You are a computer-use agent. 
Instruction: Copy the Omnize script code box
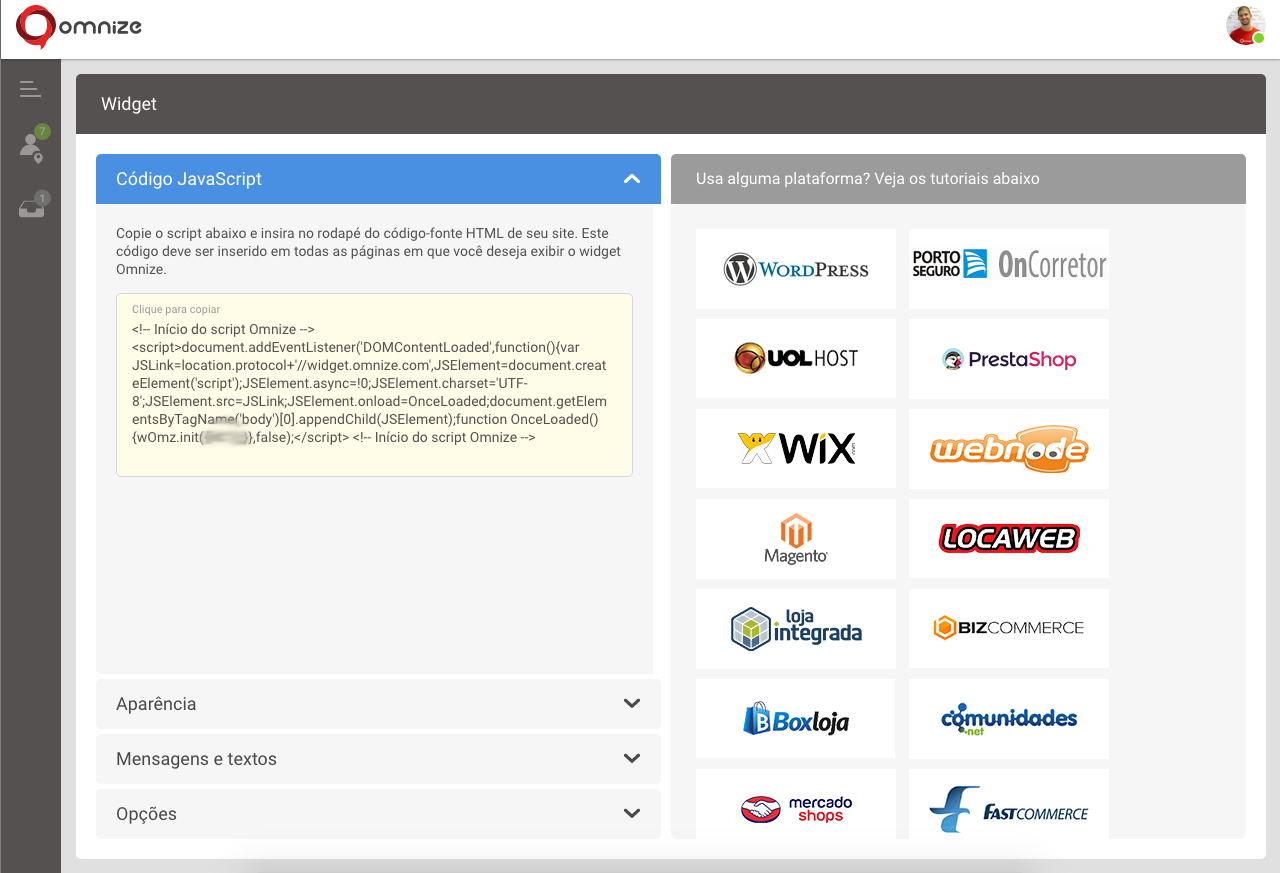[x=374, y=385]
